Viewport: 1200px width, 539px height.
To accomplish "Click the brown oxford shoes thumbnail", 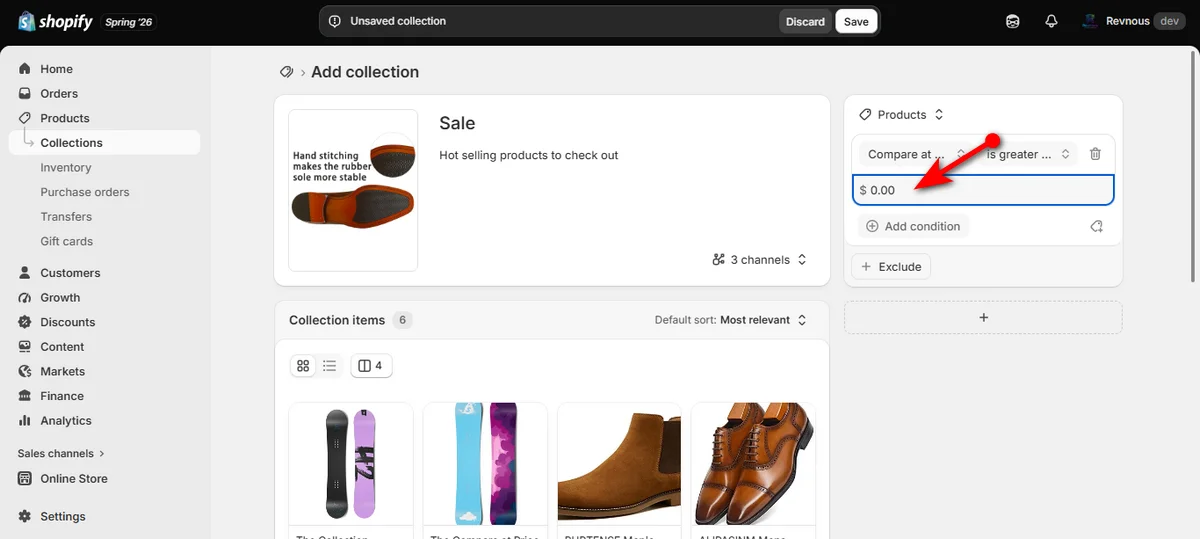I will coord(753,464).
